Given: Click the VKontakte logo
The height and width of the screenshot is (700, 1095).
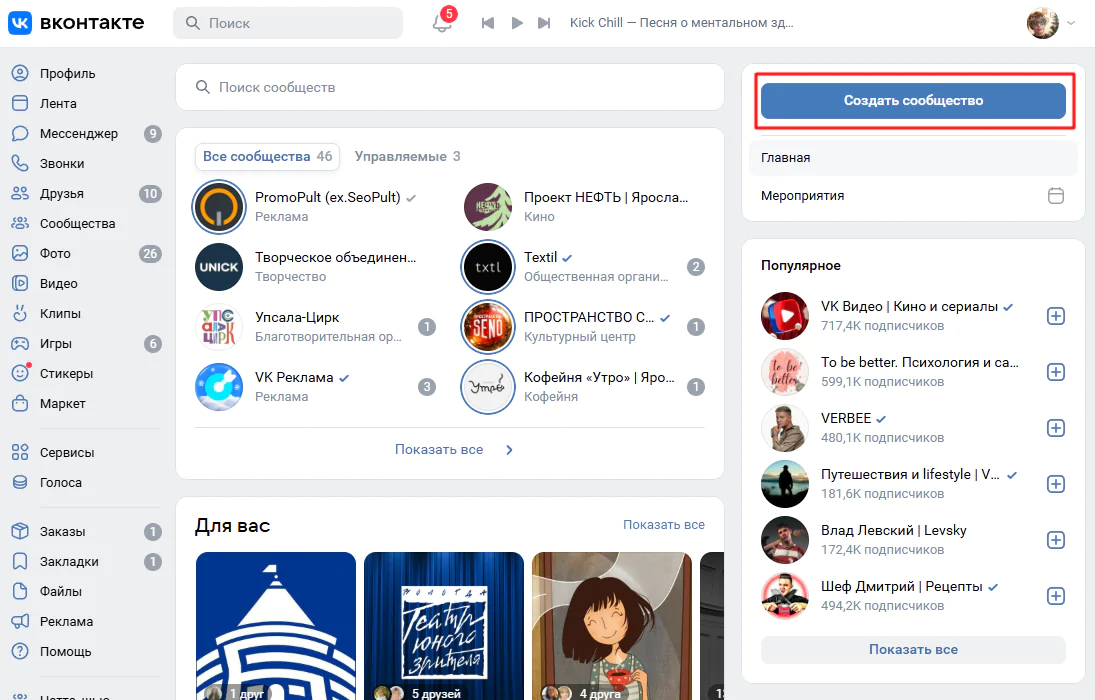Looking at the screenshot, I should (x=76, y=22).
